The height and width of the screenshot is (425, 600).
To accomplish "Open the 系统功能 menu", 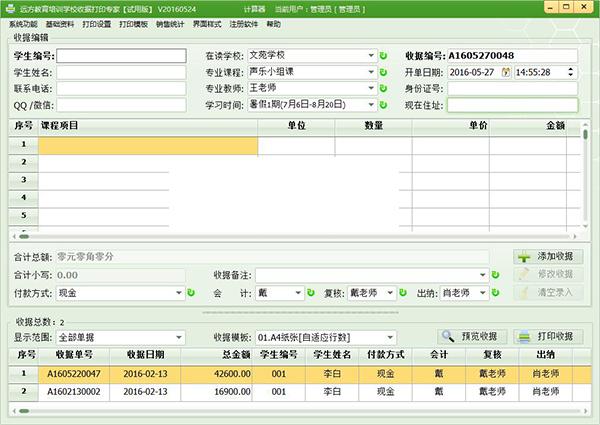I will [x=23, y=24].
